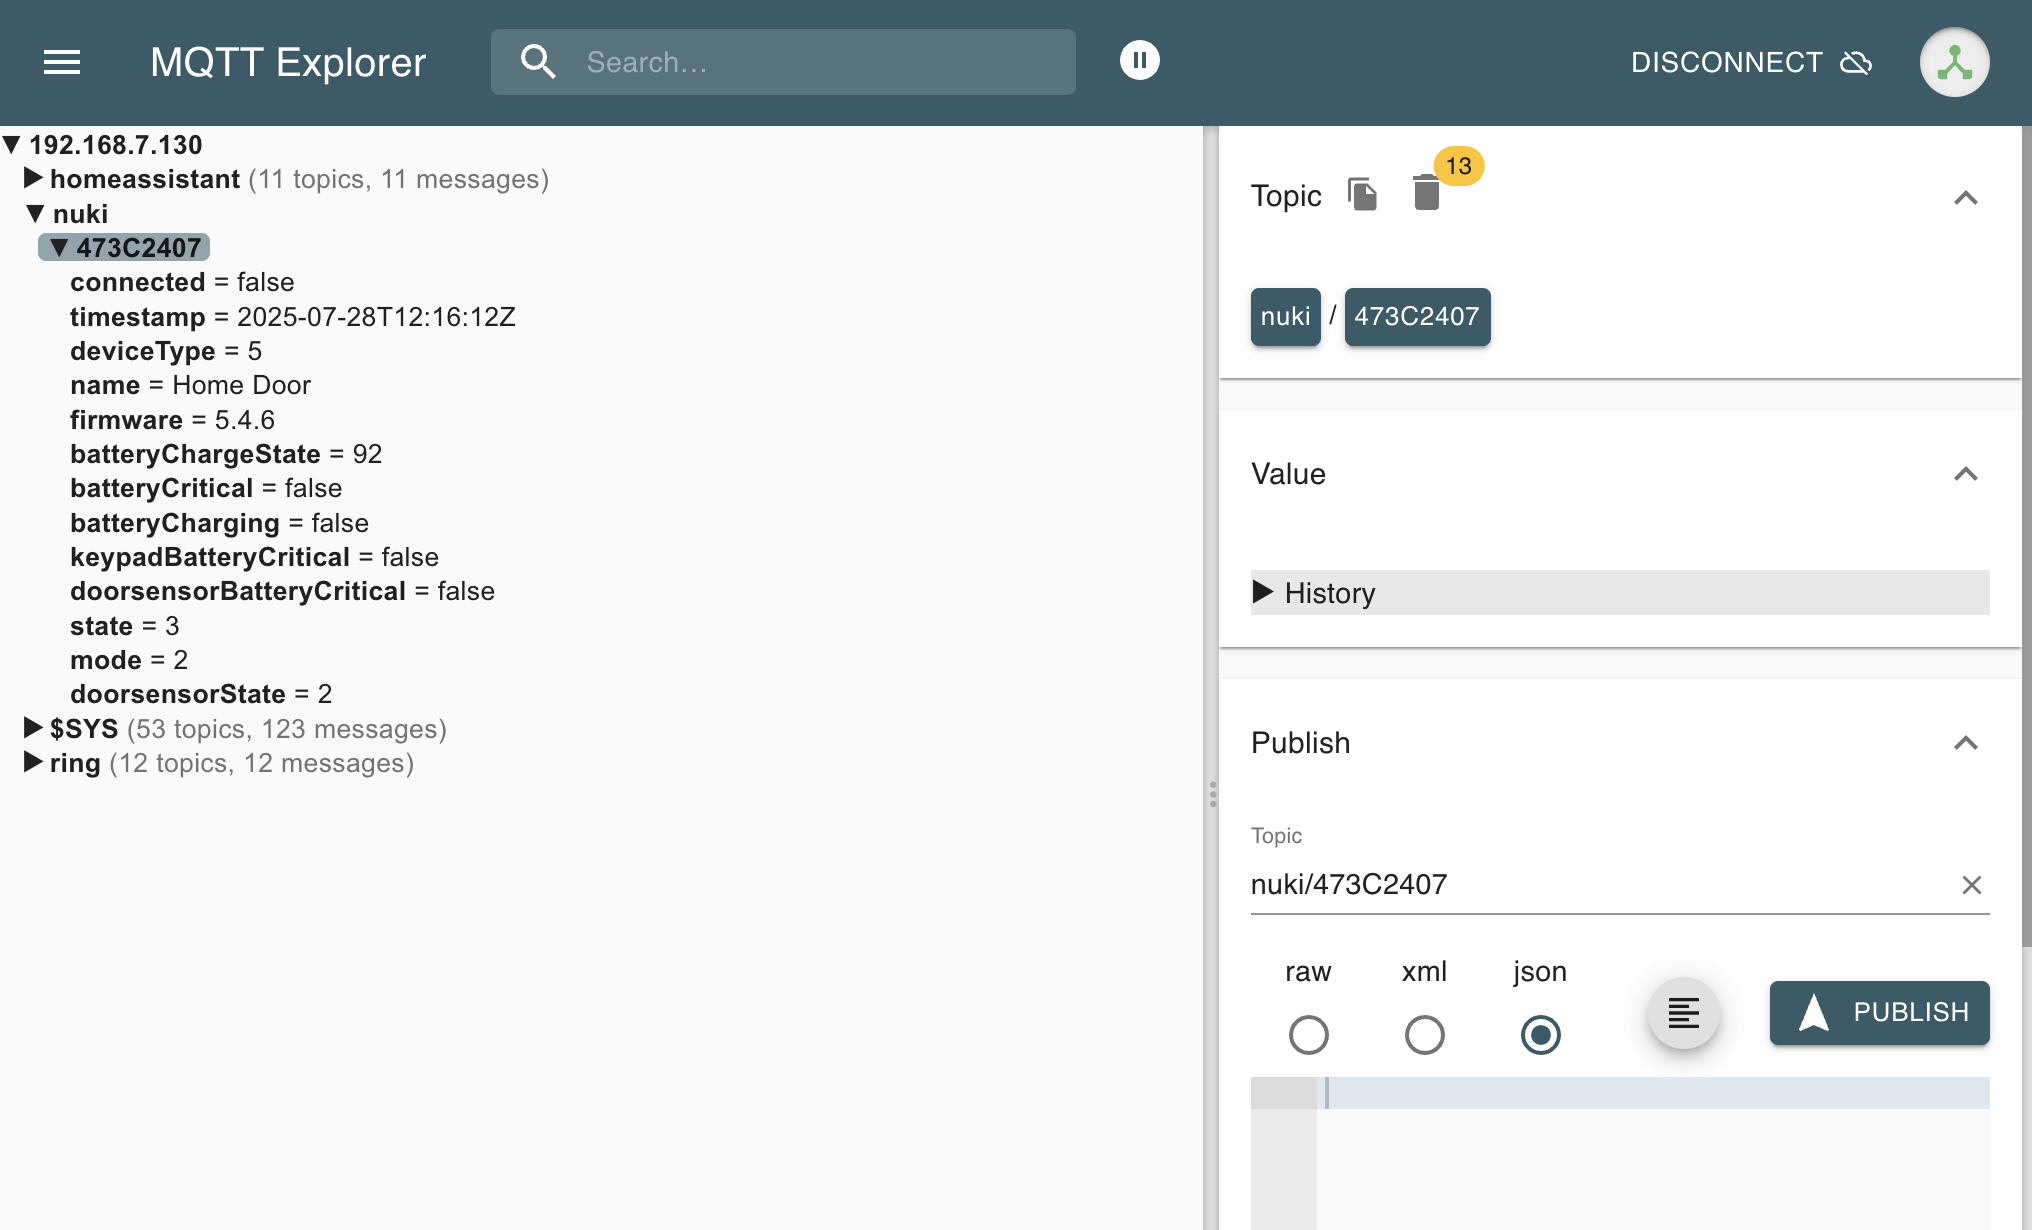This screenshot has height=1230, width=2032.
Task: Clear the publish topic field
Action: click(1971, 885)
